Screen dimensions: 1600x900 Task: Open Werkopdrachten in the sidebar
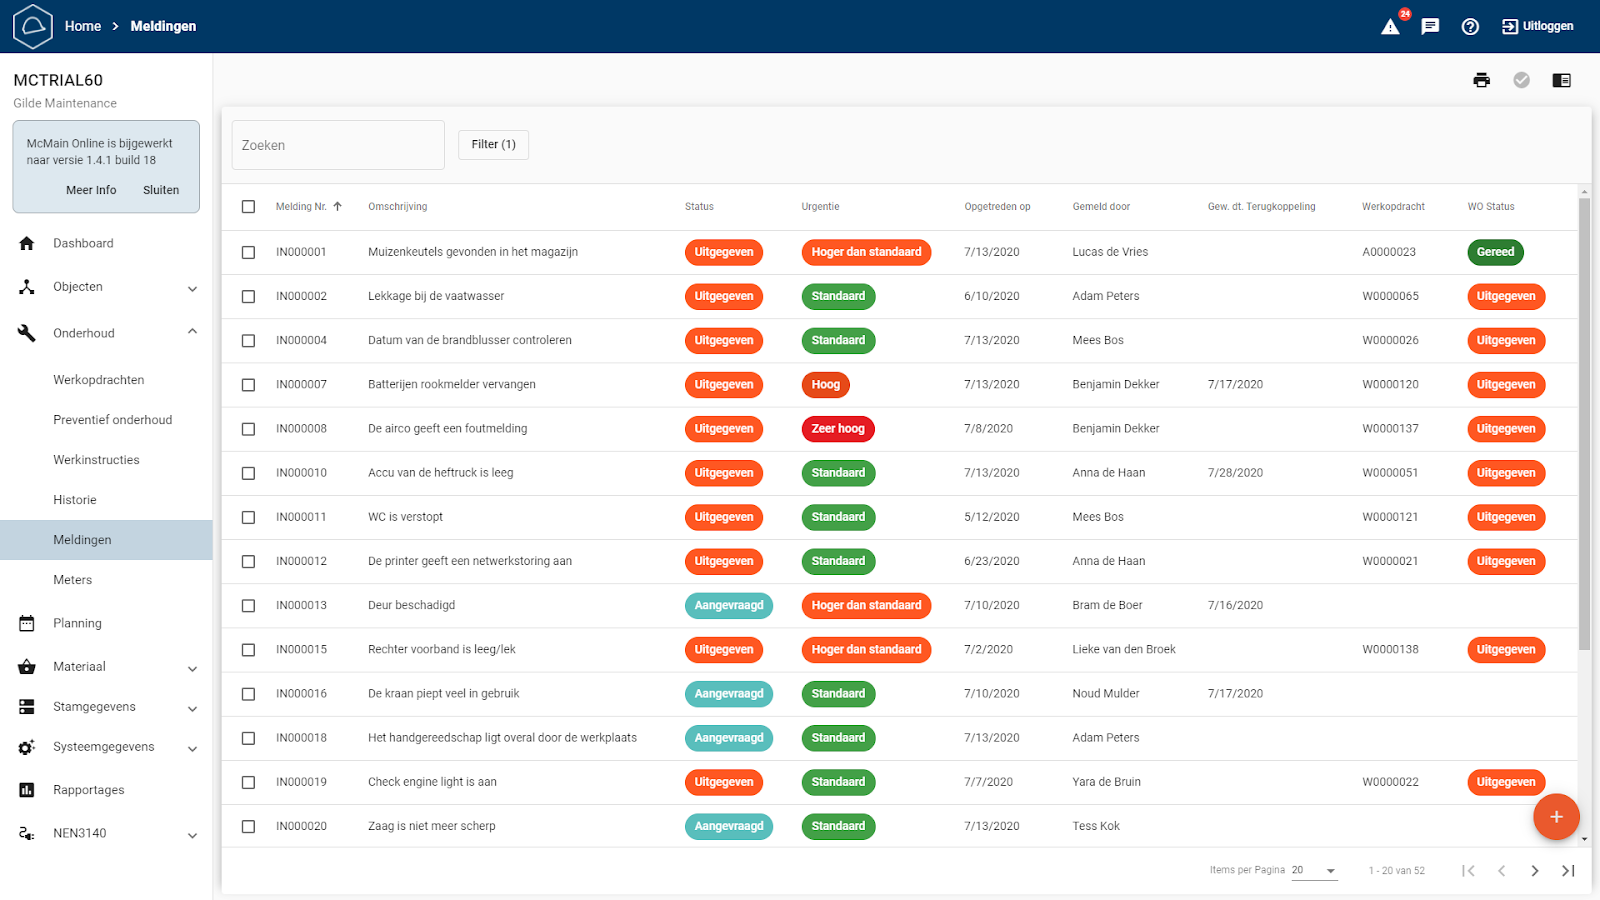click(x=99, y=380)
